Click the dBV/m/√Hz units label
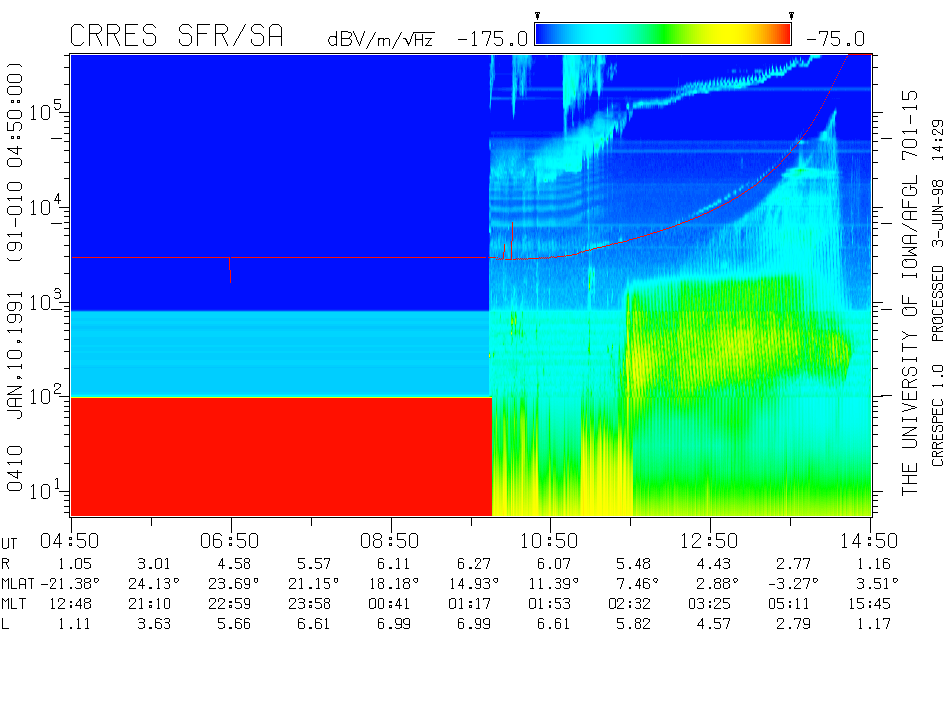Viewport: 945px width, 720px height. [x=380, y=40]
